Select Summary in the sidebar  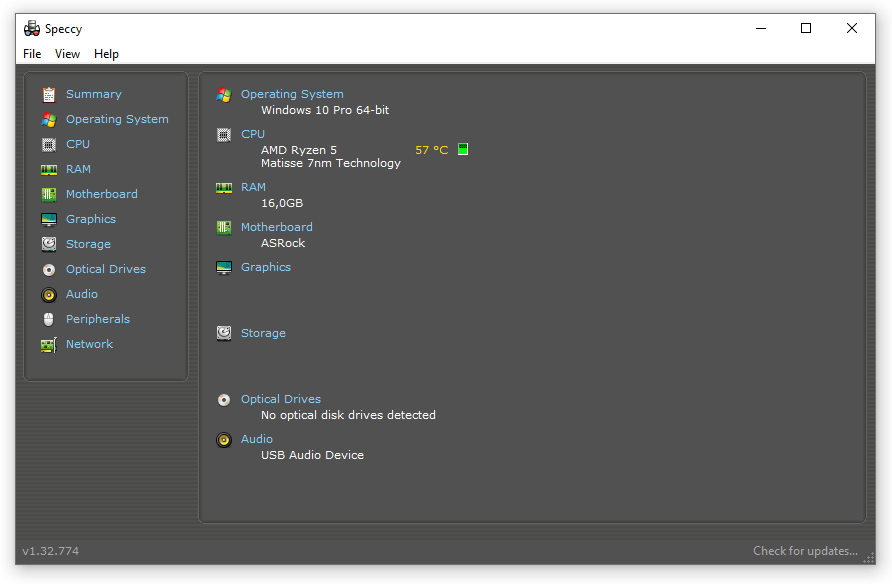(94, 94)
